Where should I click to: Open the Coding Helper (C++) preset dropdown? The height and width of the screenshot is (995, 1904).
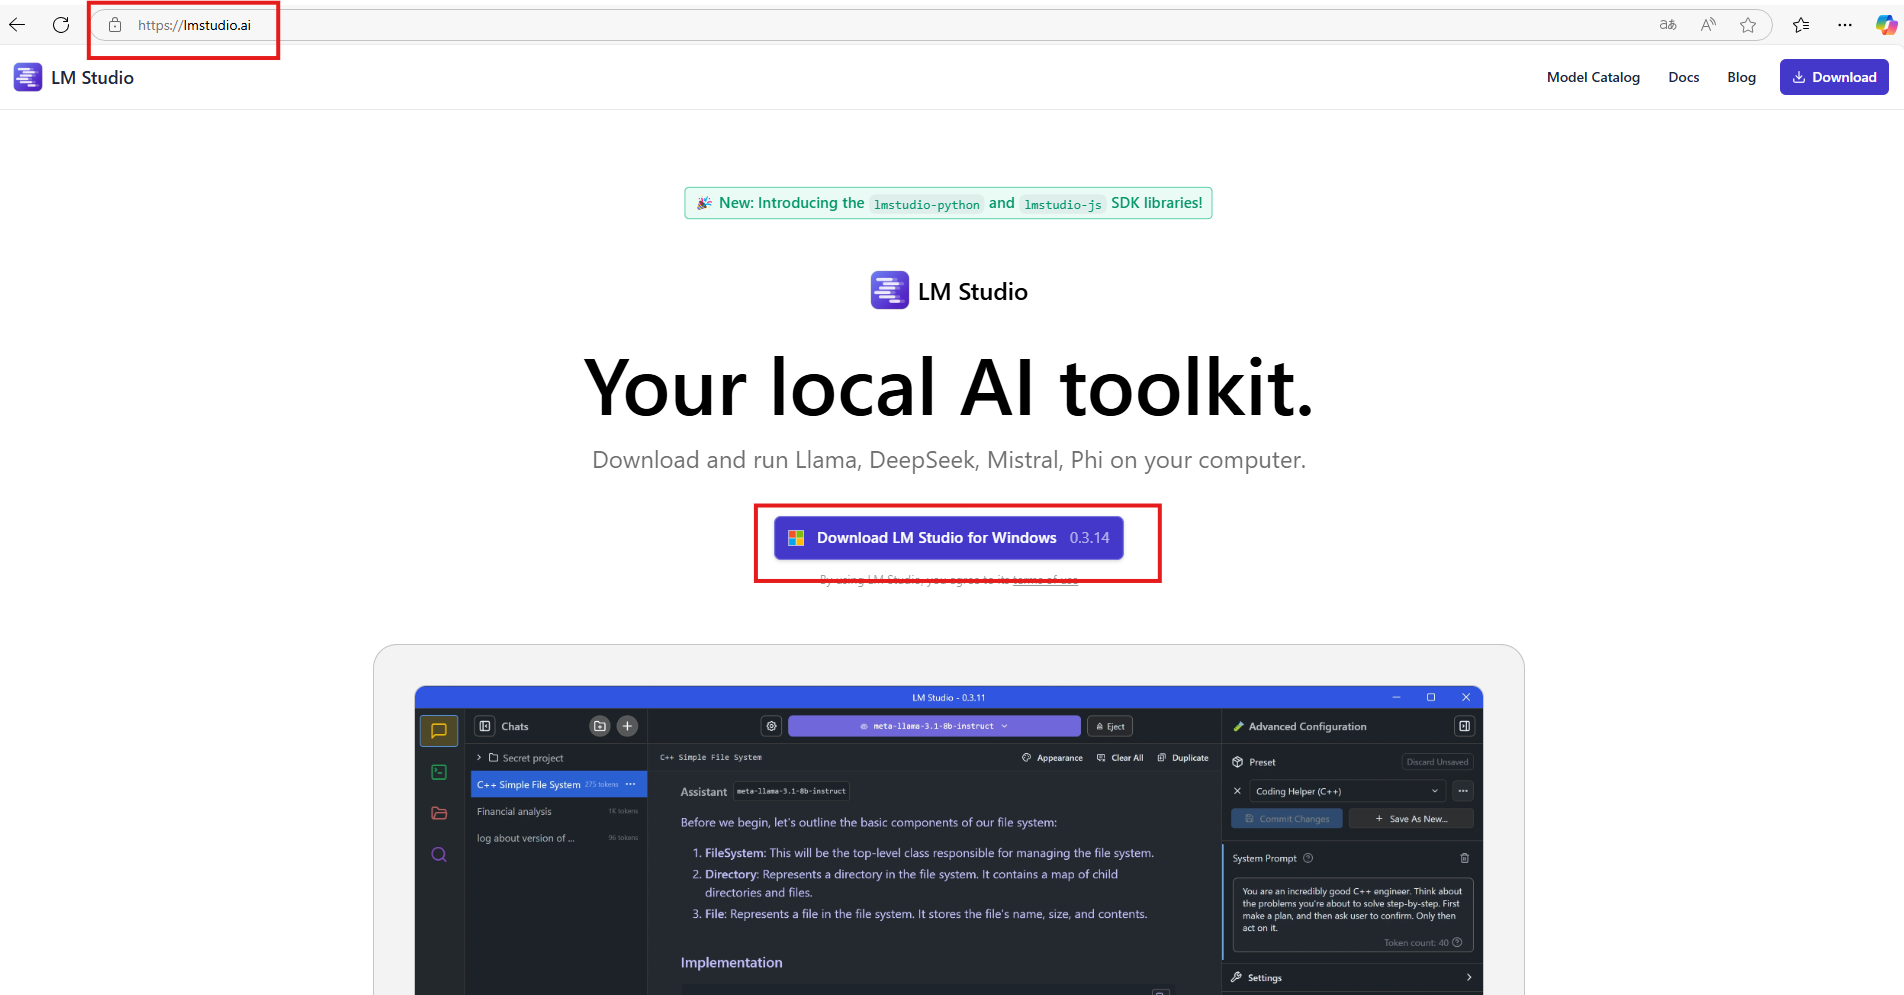click(1347, 791)
